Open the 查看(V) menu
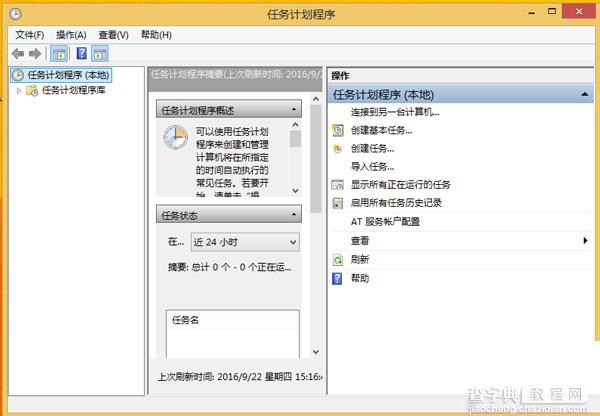The width and height of the screenshot is (600, 416). 114,35
